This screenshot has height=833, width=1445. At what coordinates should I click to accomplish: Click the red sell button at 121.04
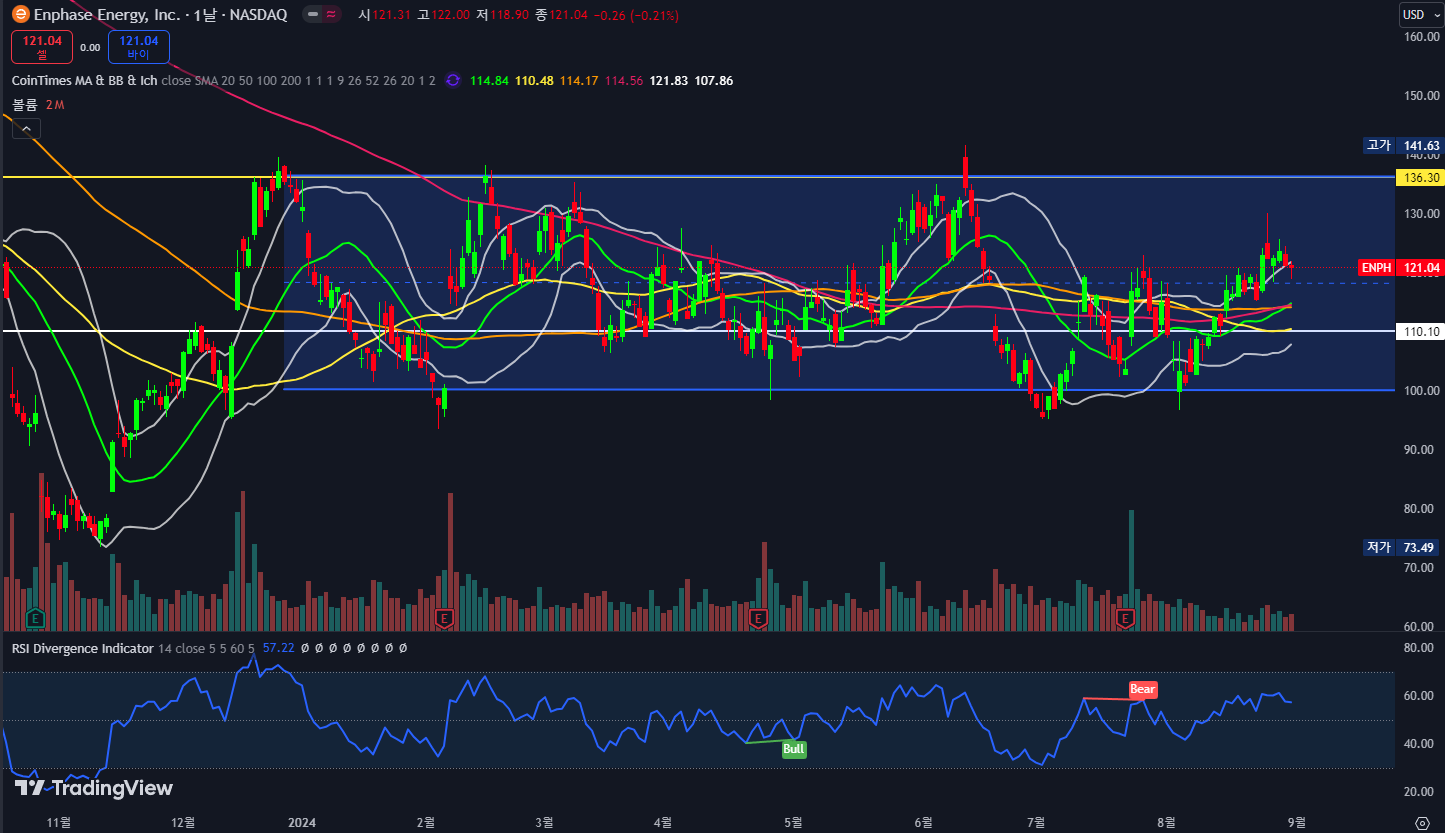[x=43, y=47]
